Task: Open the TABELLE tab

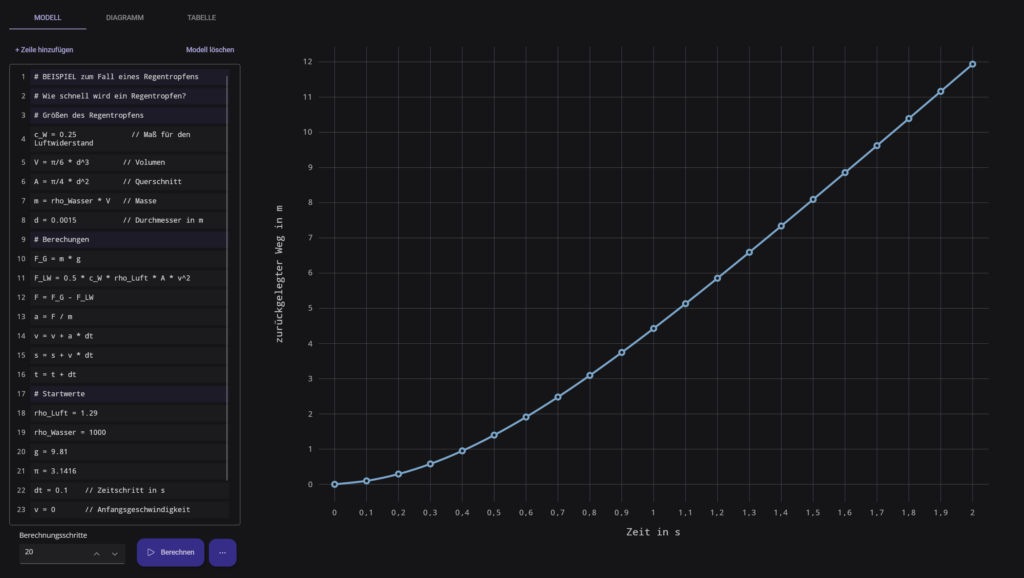Action: pos(201,18)
